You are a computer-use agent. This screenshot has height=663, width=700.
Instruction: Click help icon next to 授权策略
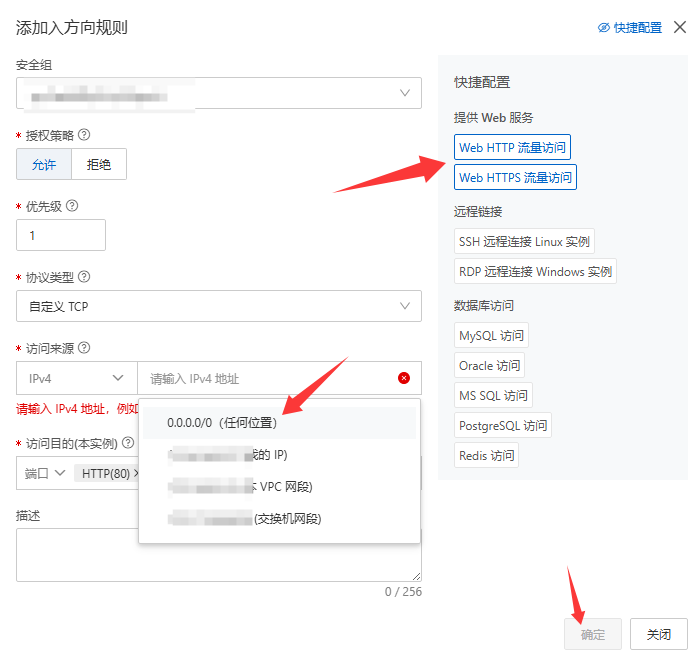[x=85, y=135]
